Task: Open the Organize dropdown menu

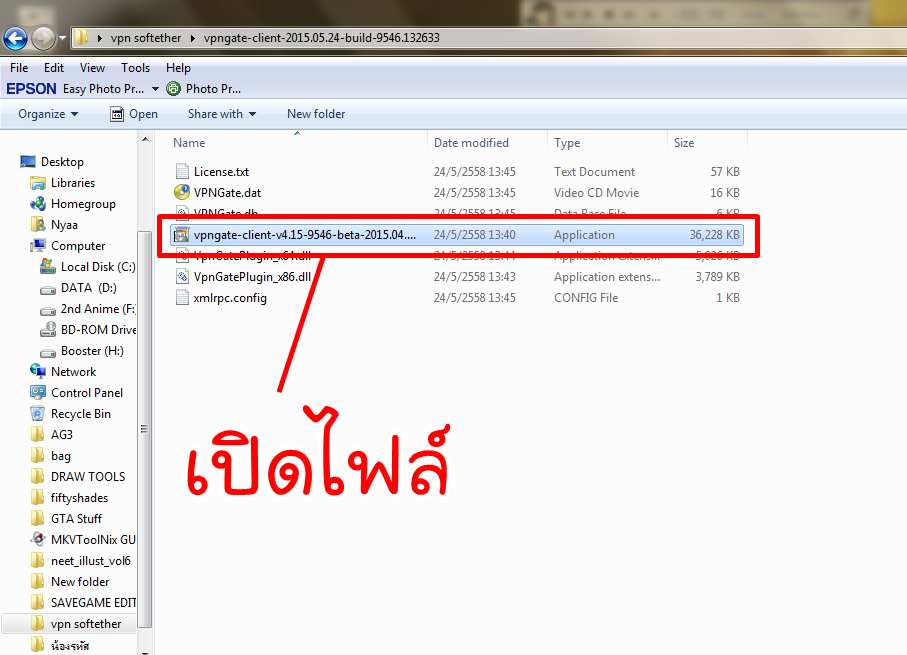Action: click(x=48, y=114)
